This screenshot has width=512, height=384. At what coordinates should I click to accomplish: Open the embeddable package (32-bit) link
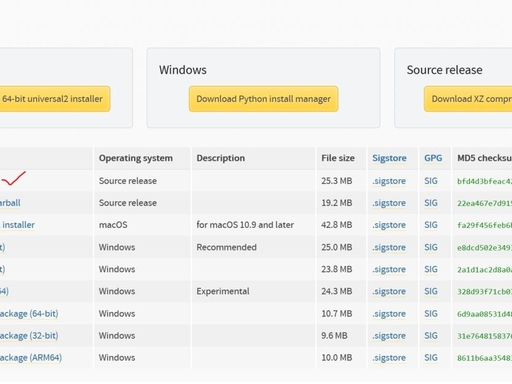pos(29,336)
